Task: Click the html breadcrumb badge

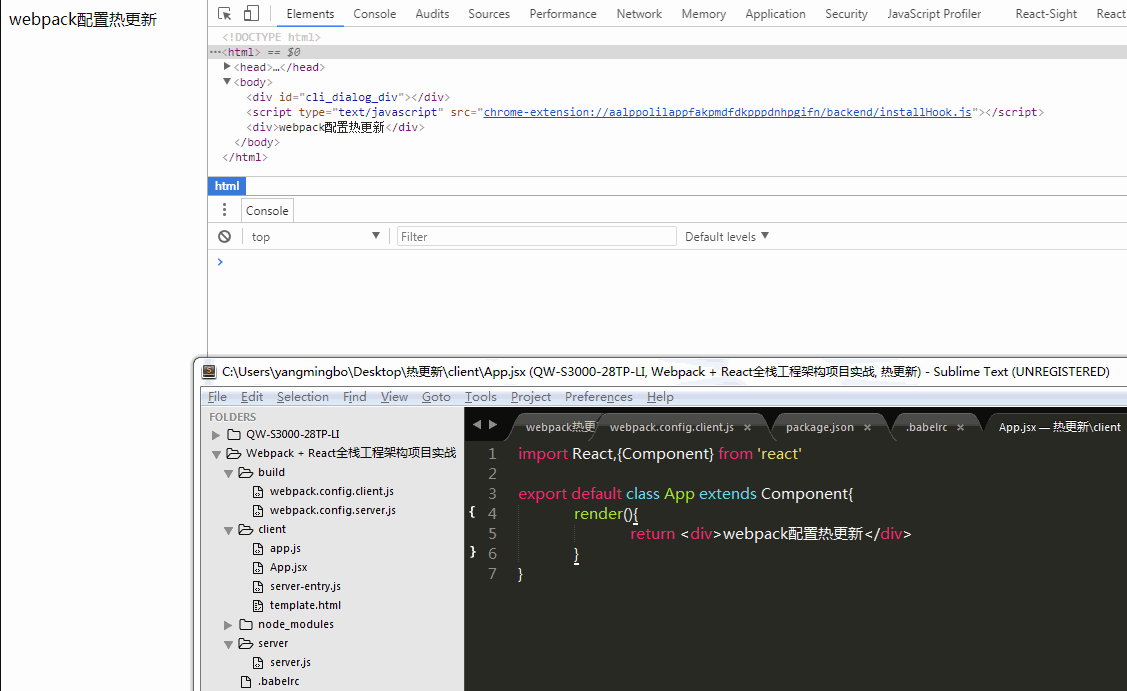Action: coord(226,186)
